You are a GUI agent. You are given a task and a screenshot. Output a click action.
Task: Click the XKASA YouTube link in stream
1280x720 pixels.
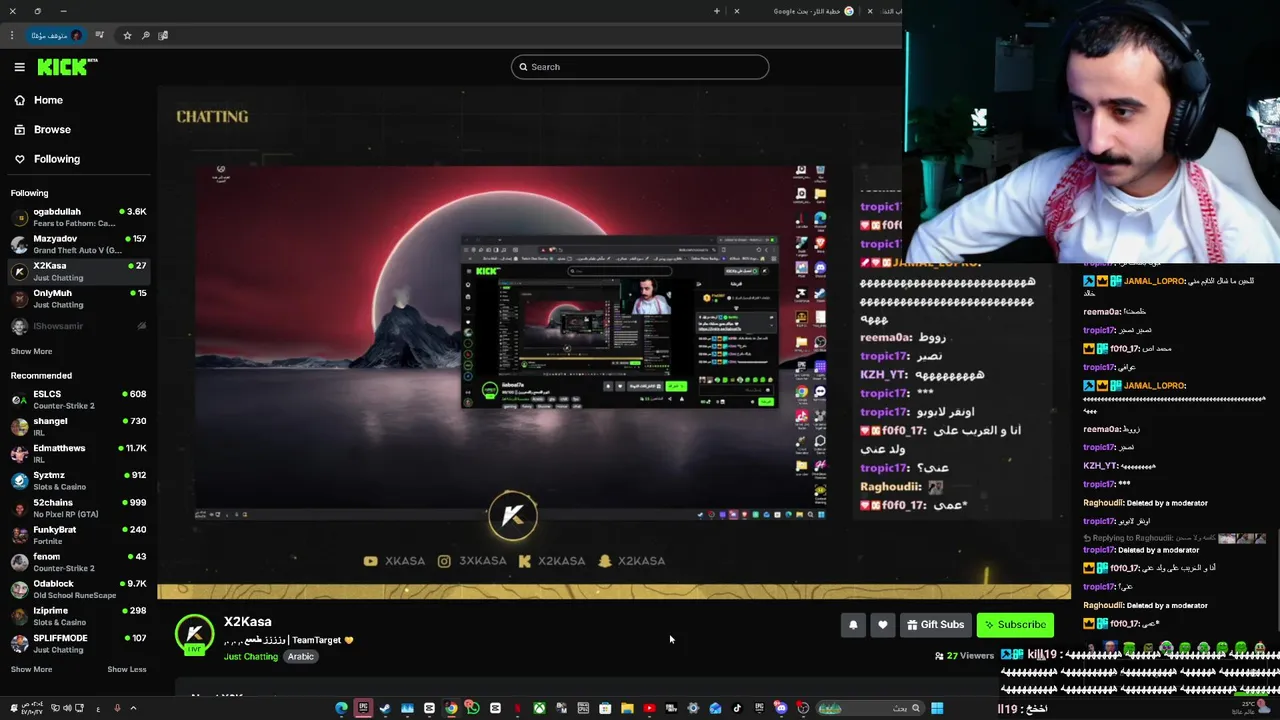(x=395, y=561)
